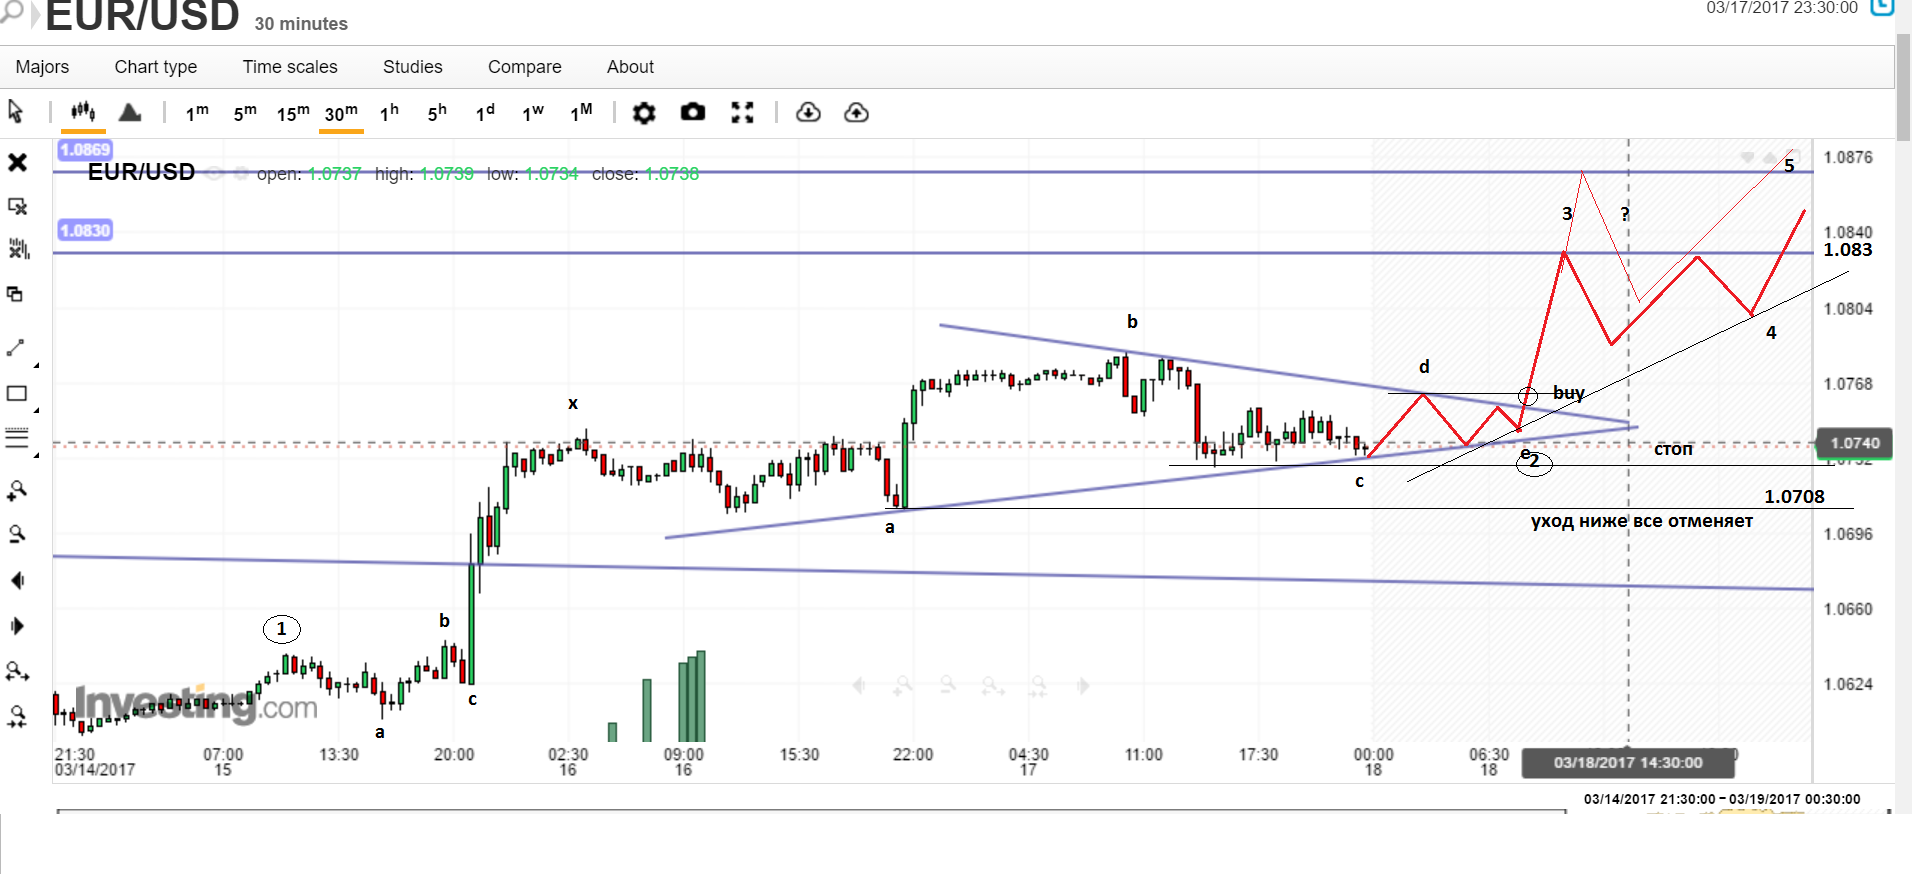Image resolution: width=1928 pixels, height=874 pixels.
Task: Take a chart snapshot with the camera
Action: coord(693,112)
